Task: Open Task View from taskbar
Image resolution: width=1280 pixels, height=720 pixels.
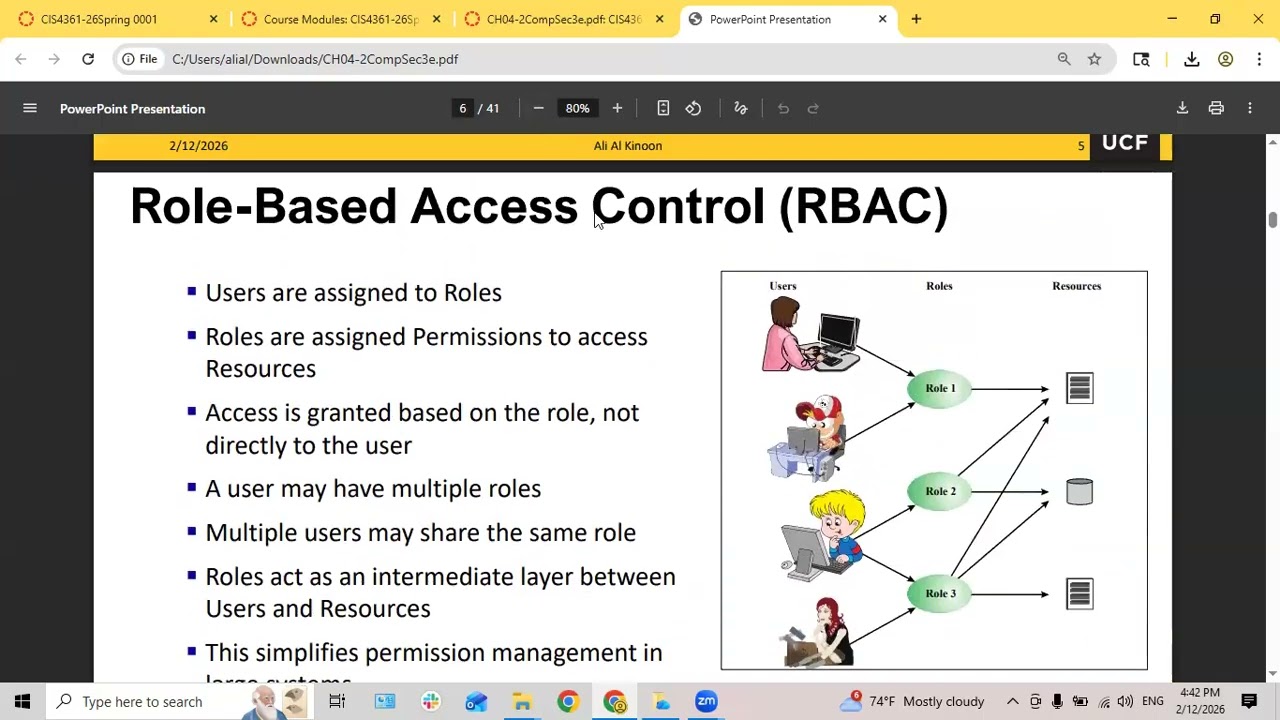Action: [337, 701]
